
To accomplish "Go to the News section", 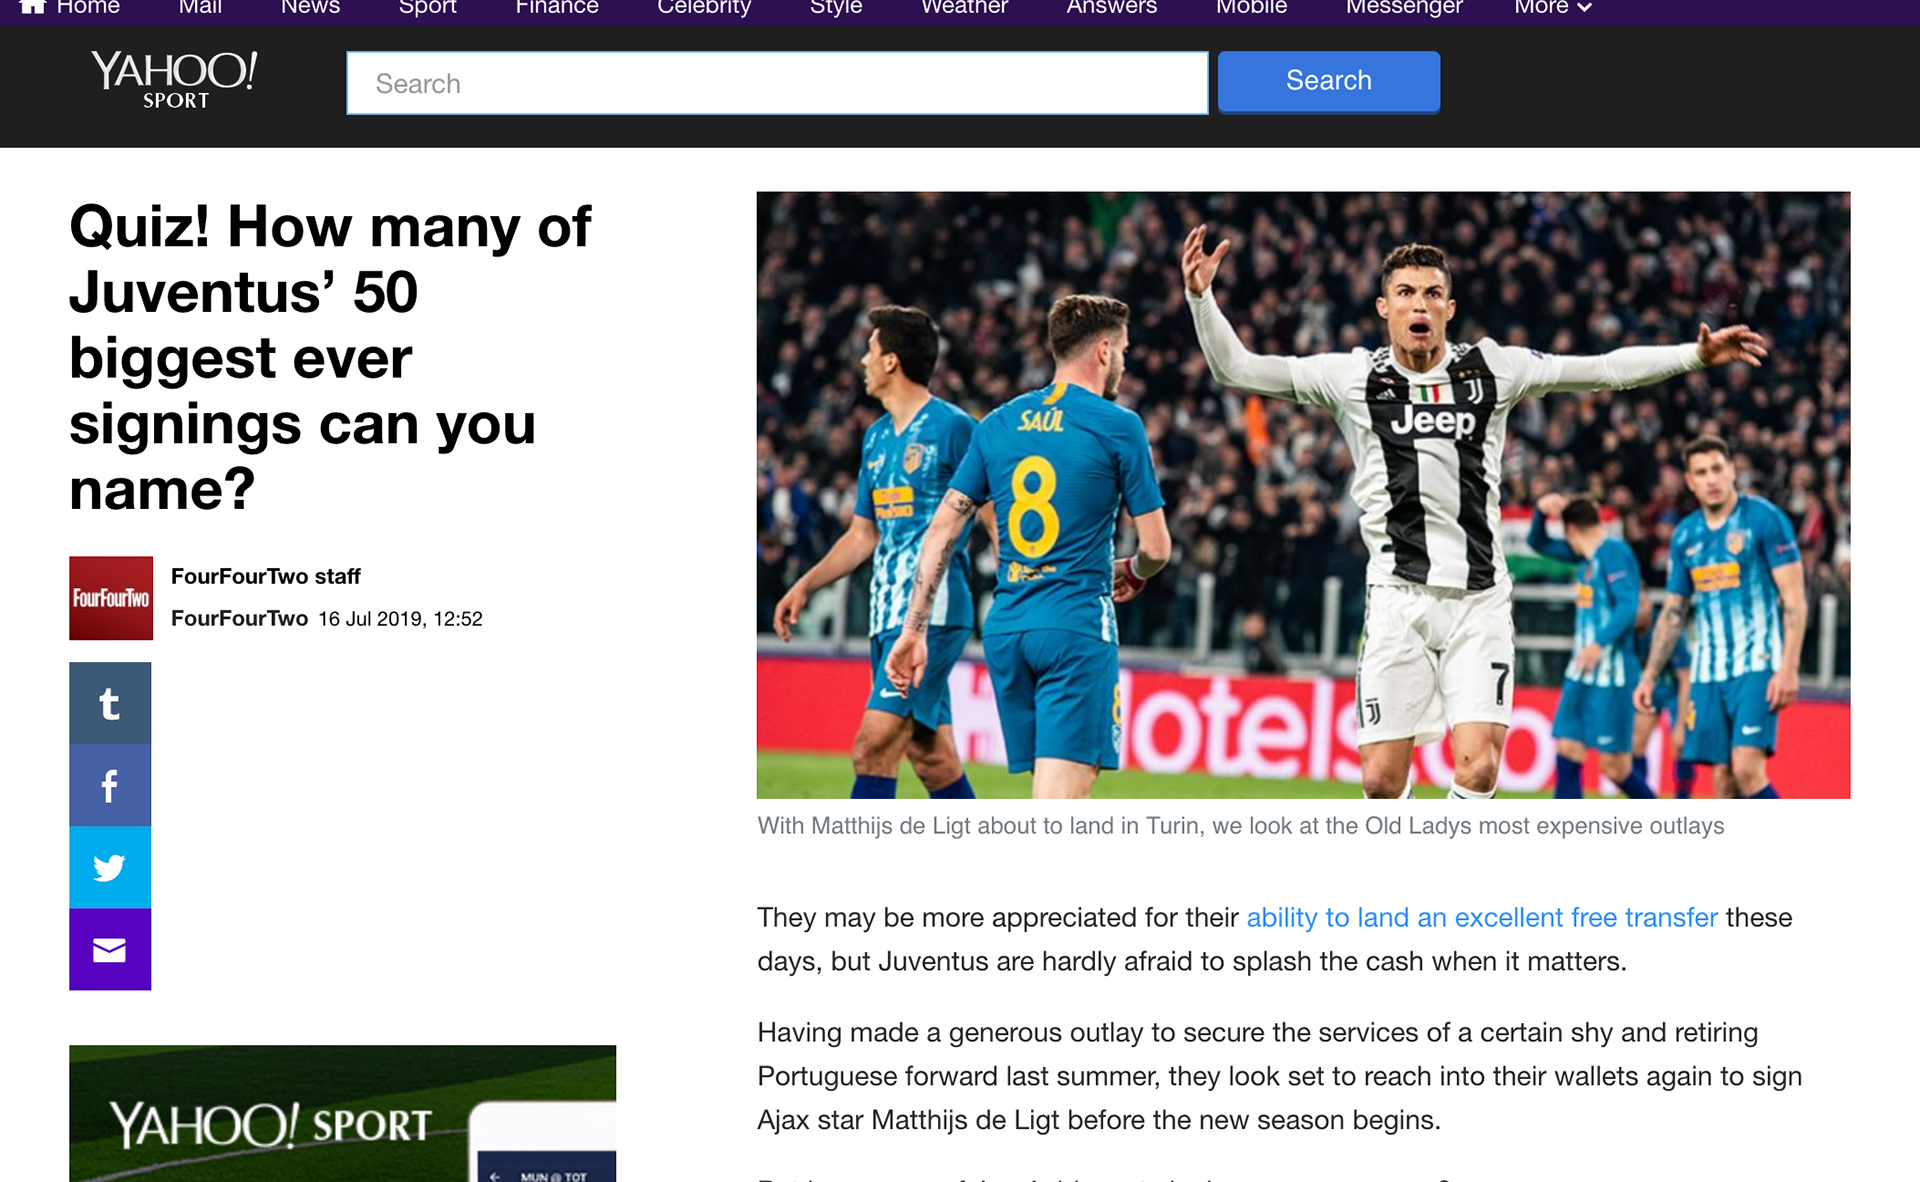I will 310,7.
